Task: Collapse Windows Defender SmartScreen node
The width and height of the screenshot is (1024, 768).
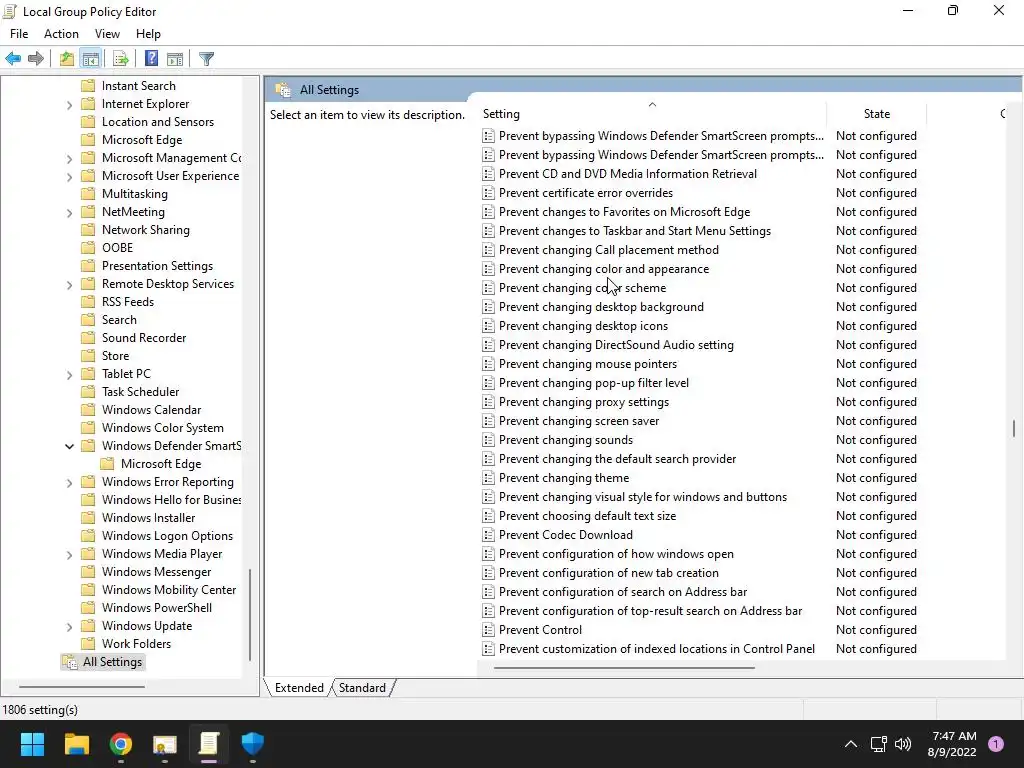Action: 69,446
